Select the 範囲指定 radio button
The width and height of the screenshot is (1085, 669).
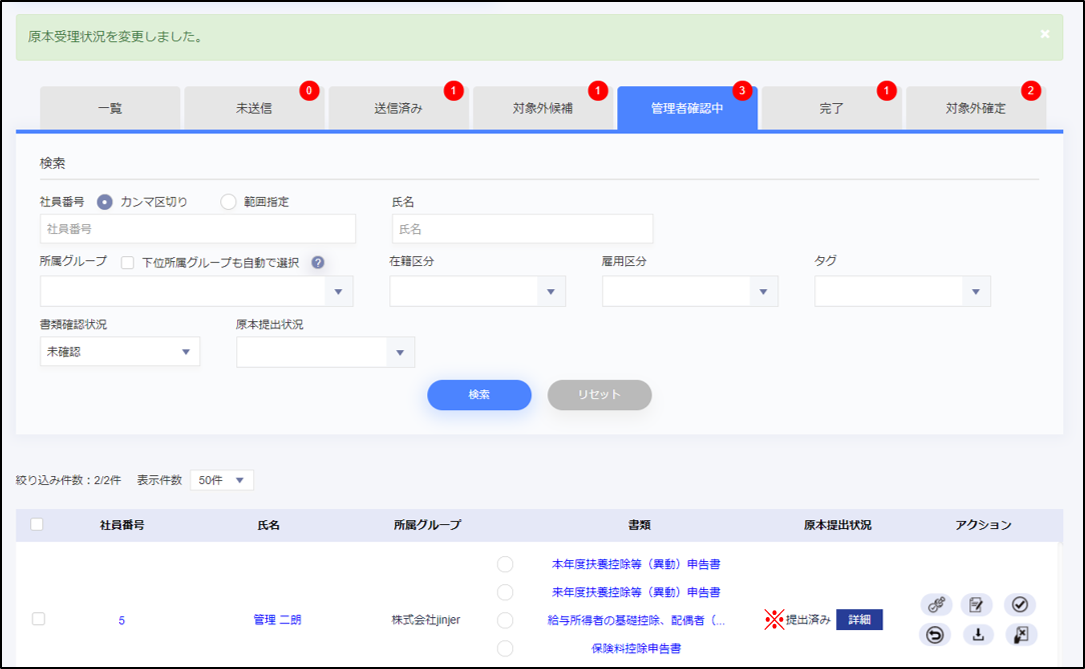(x=228, y=202)
